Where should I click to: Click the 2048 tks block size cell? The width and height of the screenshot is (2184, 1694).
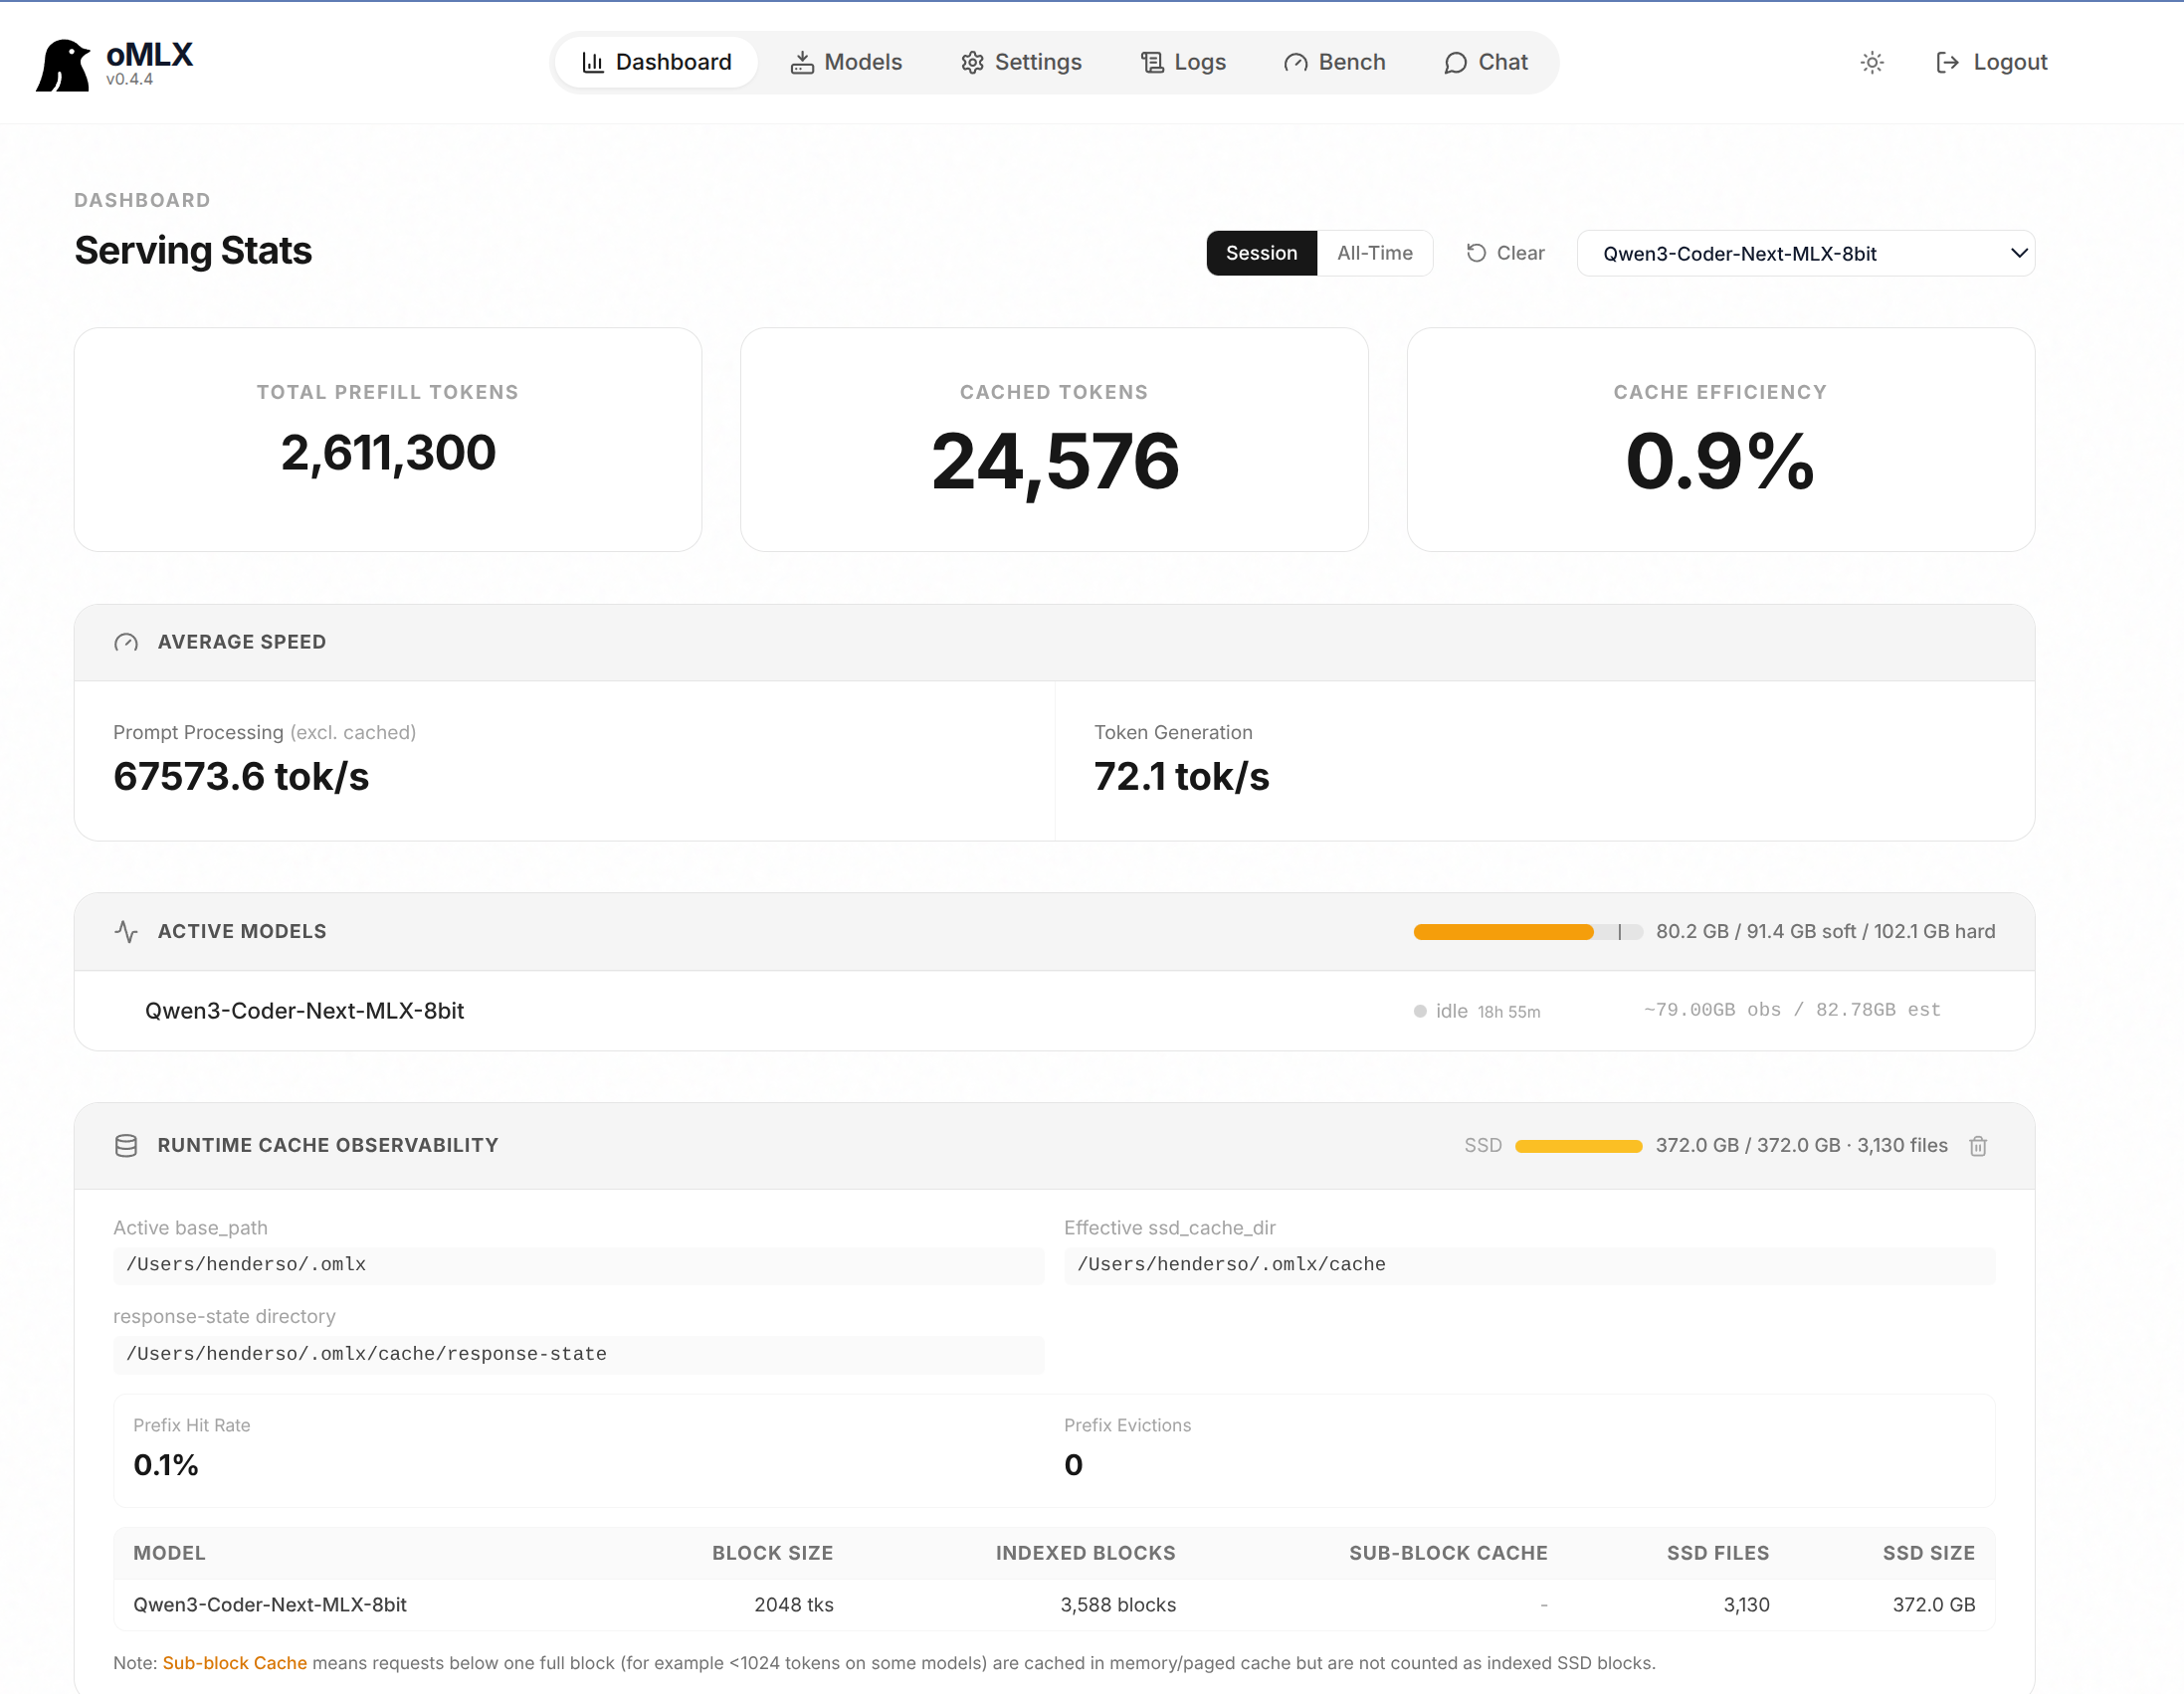pos(793,1605)
